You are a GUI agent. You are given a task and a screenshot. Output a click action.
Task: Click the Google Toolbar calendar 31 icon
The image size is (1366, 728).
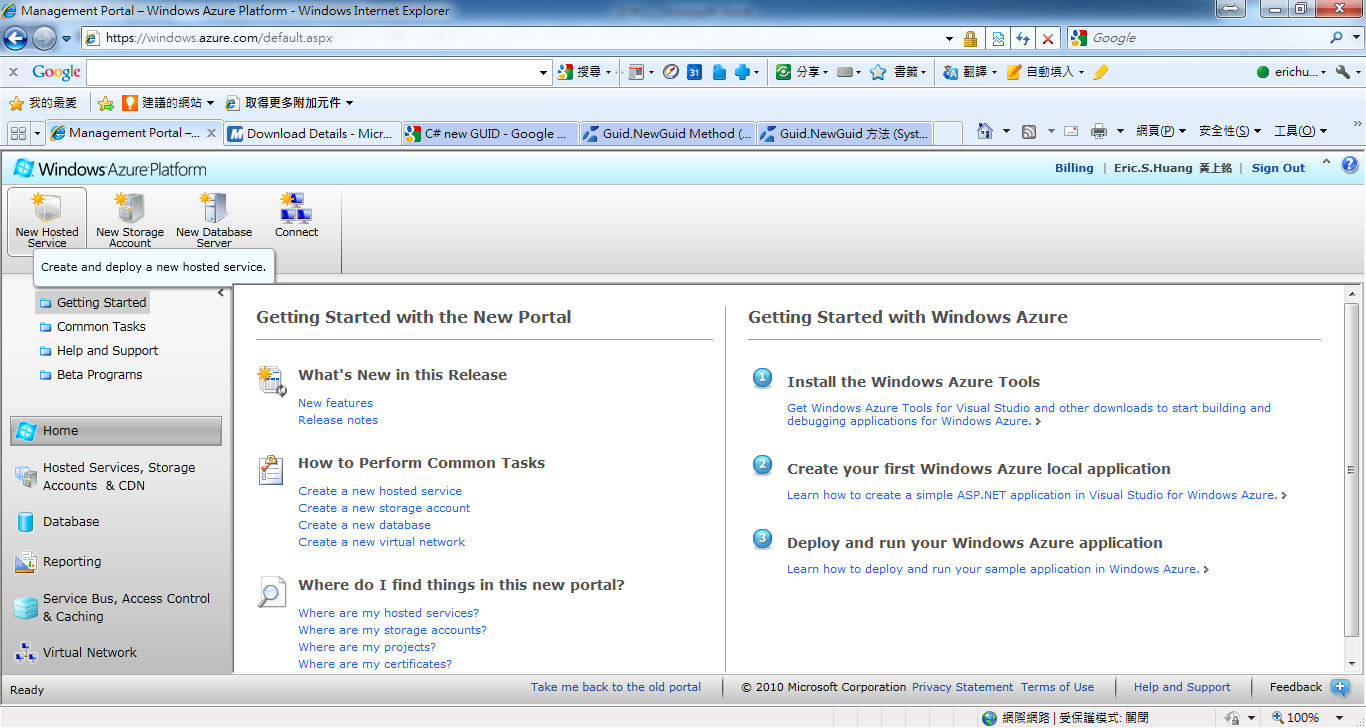(x=694, y=72)
